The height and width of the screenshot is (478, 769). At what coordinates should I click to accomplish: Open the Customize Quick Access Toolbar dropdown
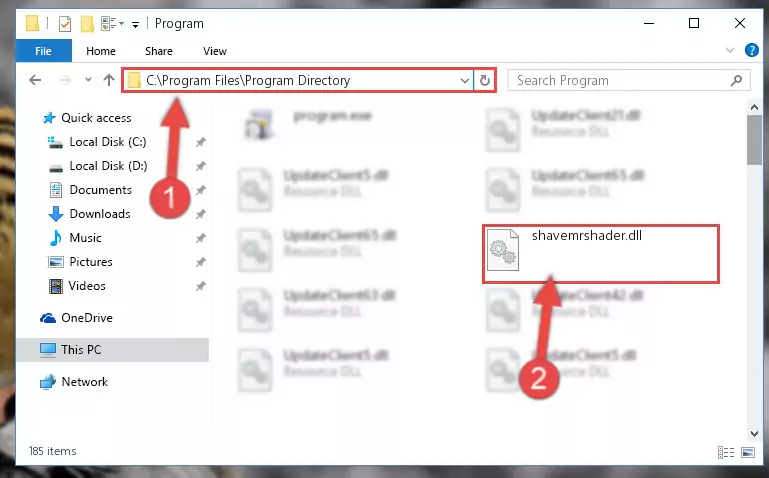[x=135, y=24]
